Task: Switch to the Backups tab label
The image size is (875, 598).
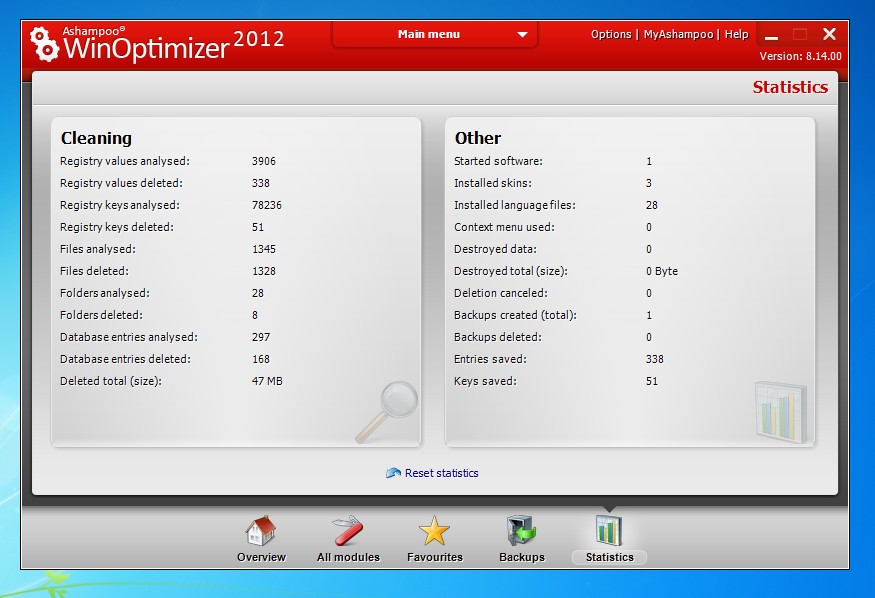Action: [x=522, y=557]
